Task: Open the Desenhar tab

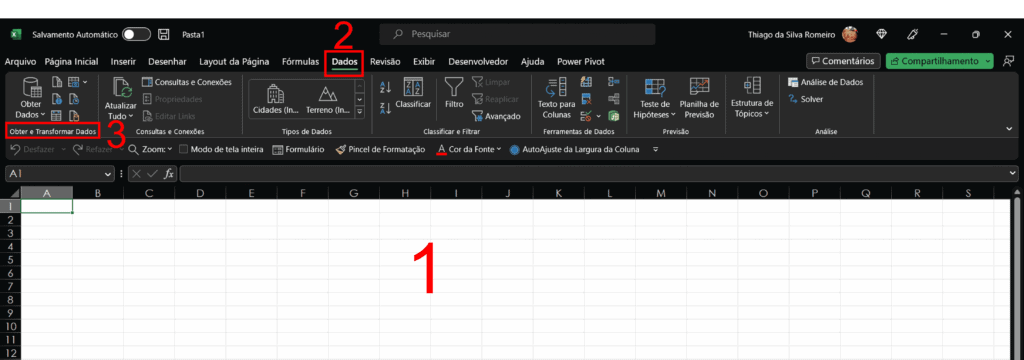Action: tap(167, 61)
